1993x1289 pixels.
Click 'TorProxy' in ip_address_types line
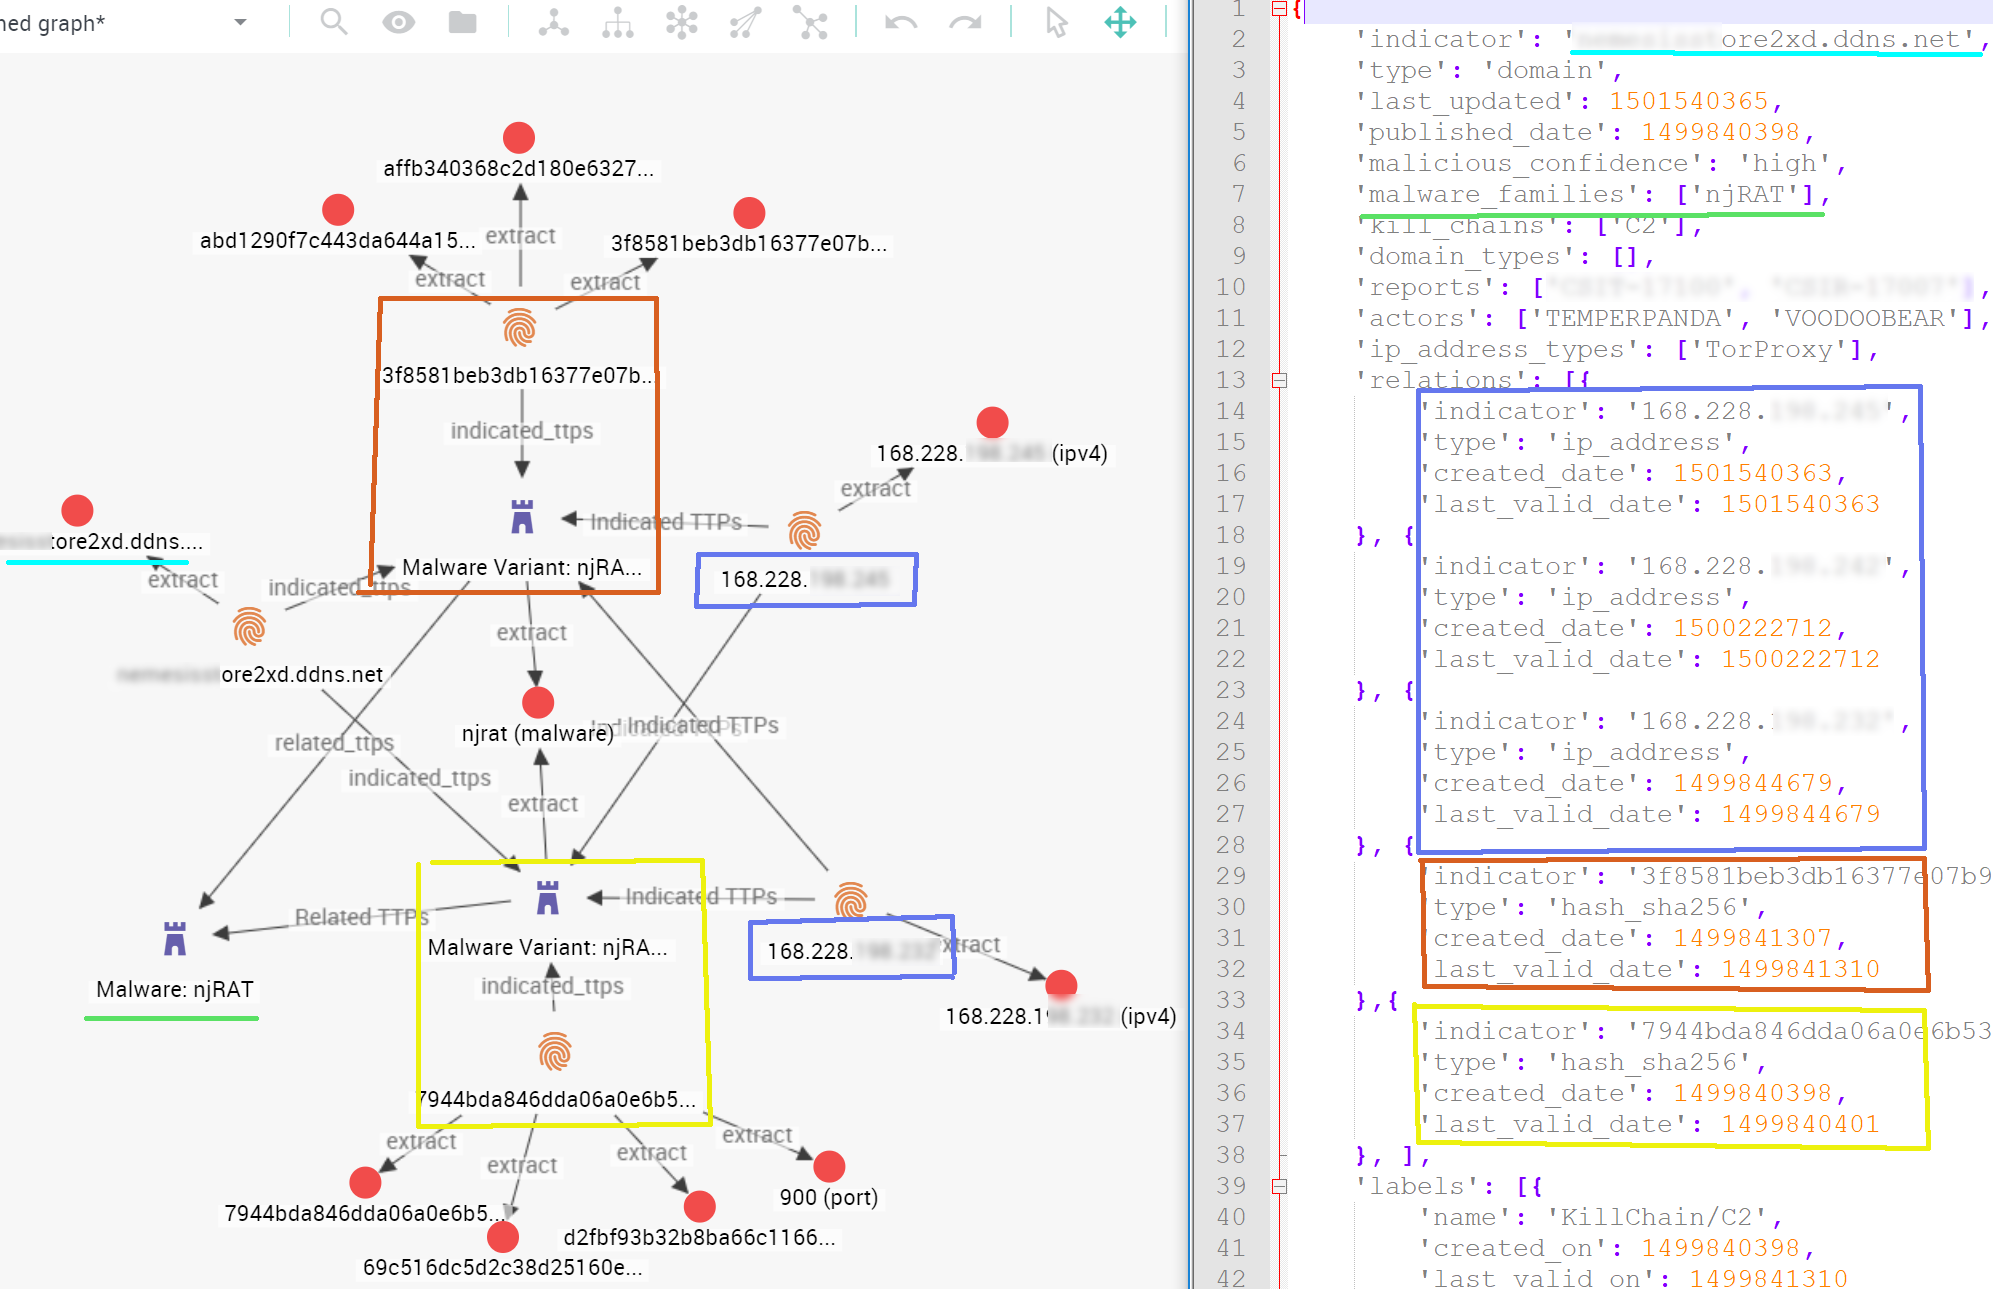coord(1768,349)
